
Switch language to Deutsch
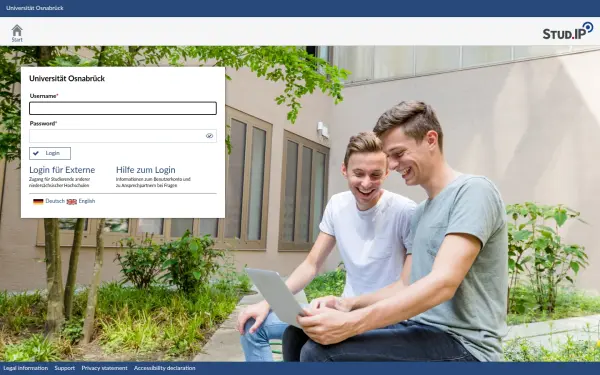[55, 201]
